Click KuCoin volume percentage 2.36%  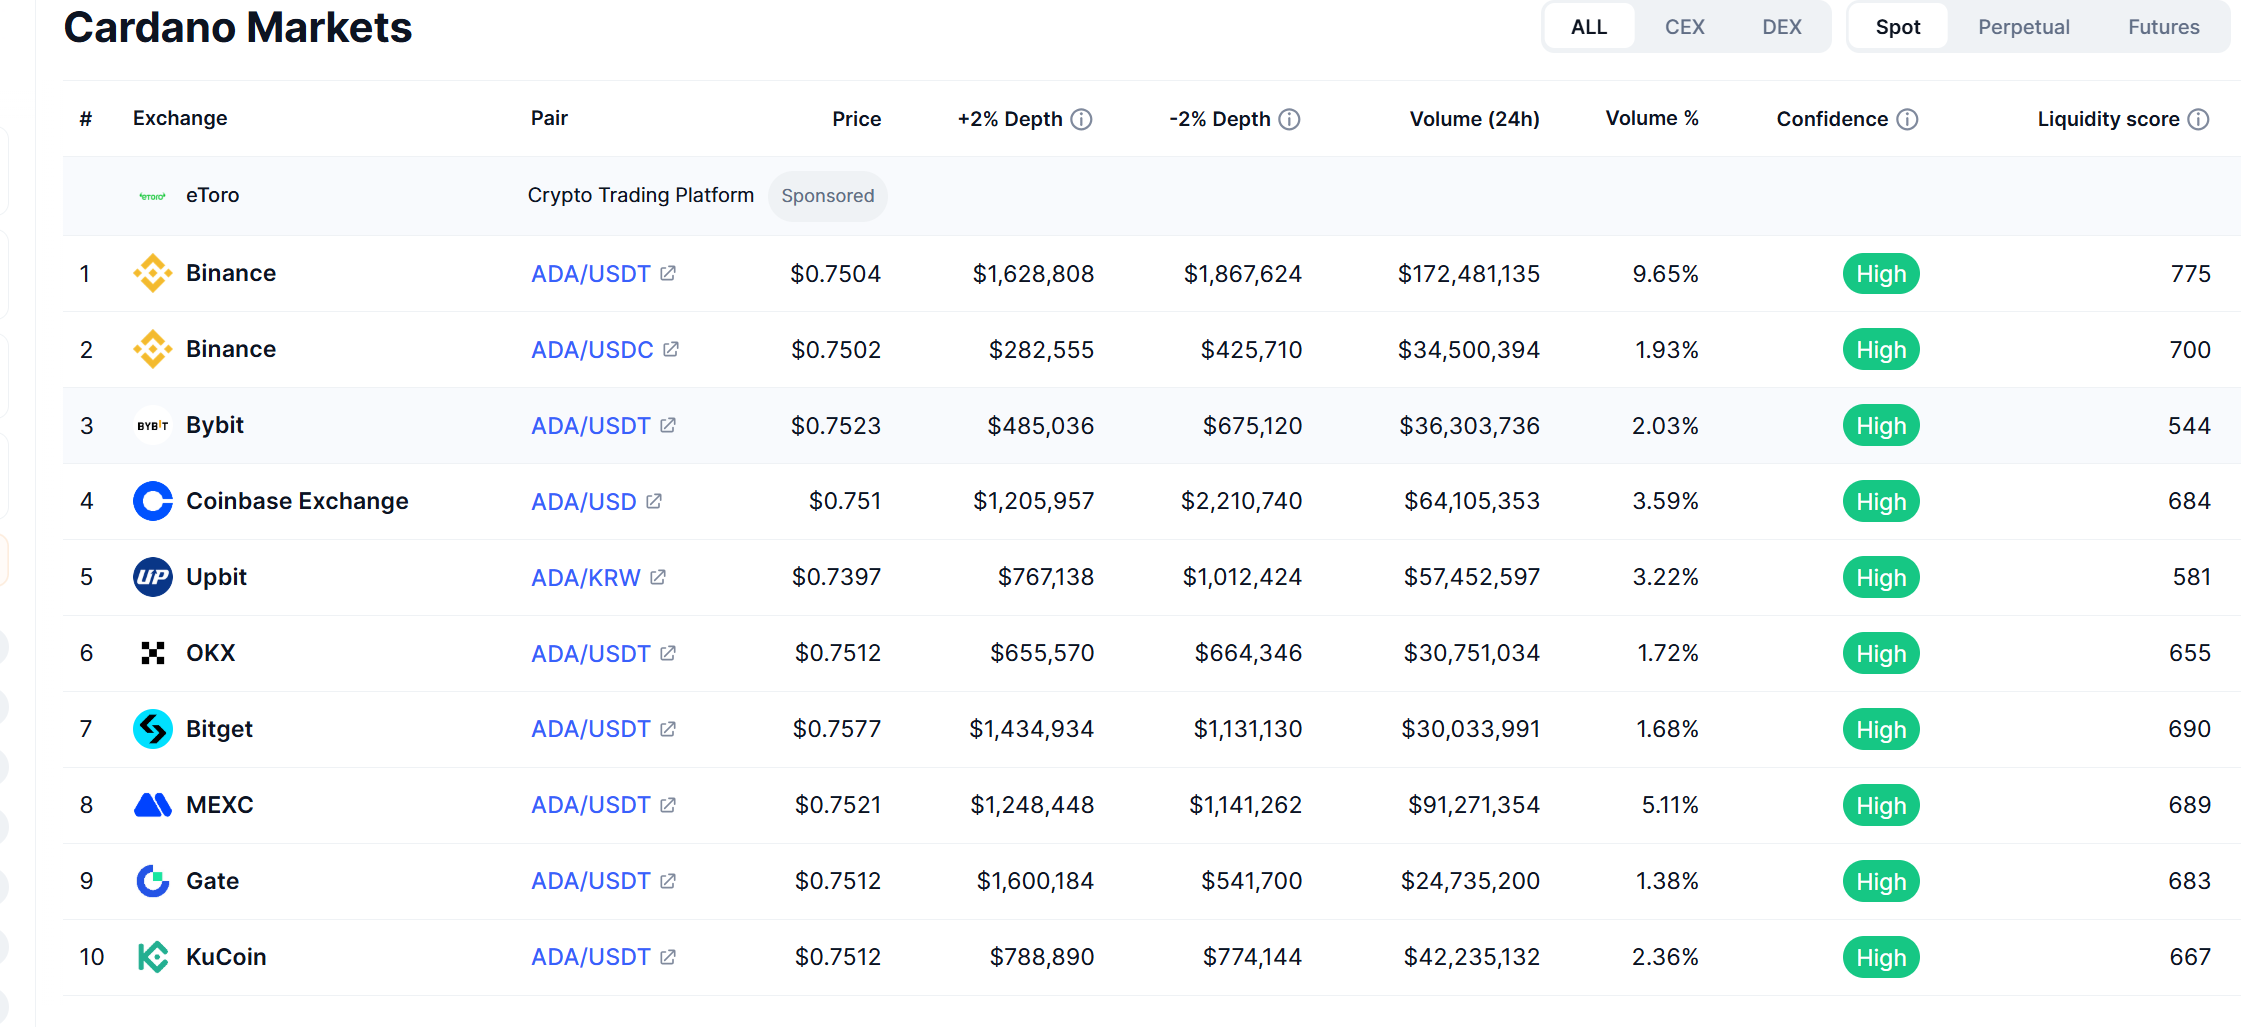point(1665,957)
